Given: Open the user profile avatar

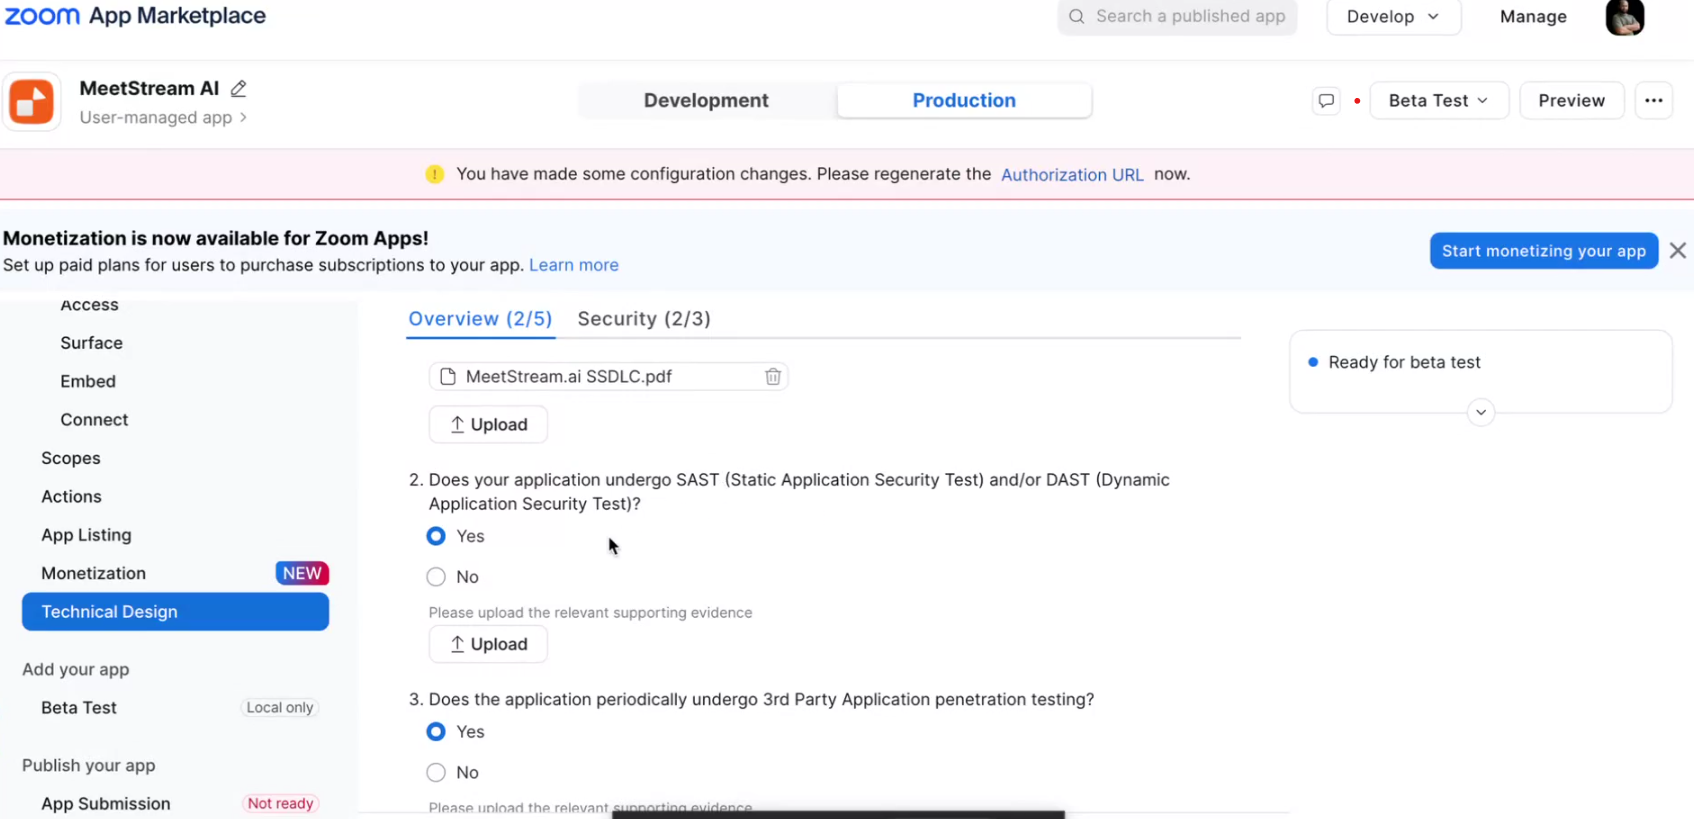Looking at the screenshot, I should 1625,17.
